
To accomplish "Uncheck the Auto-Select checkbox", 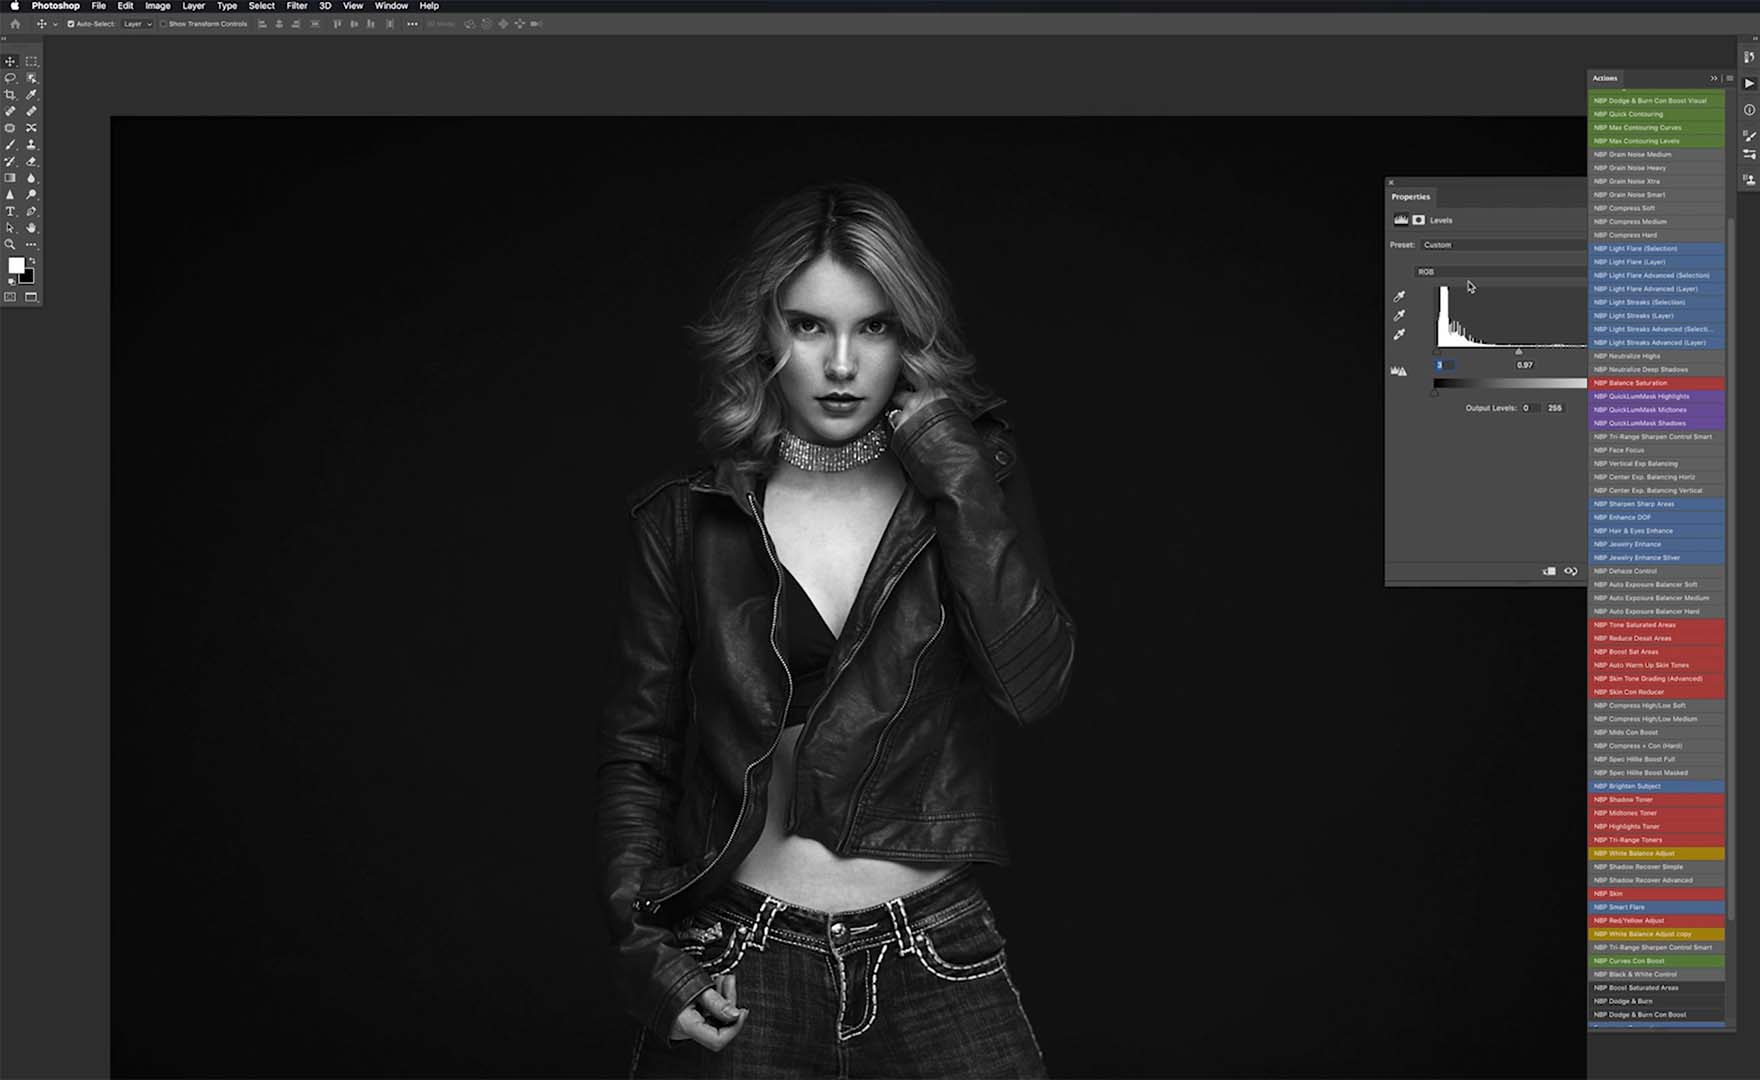I will [71, 24].
